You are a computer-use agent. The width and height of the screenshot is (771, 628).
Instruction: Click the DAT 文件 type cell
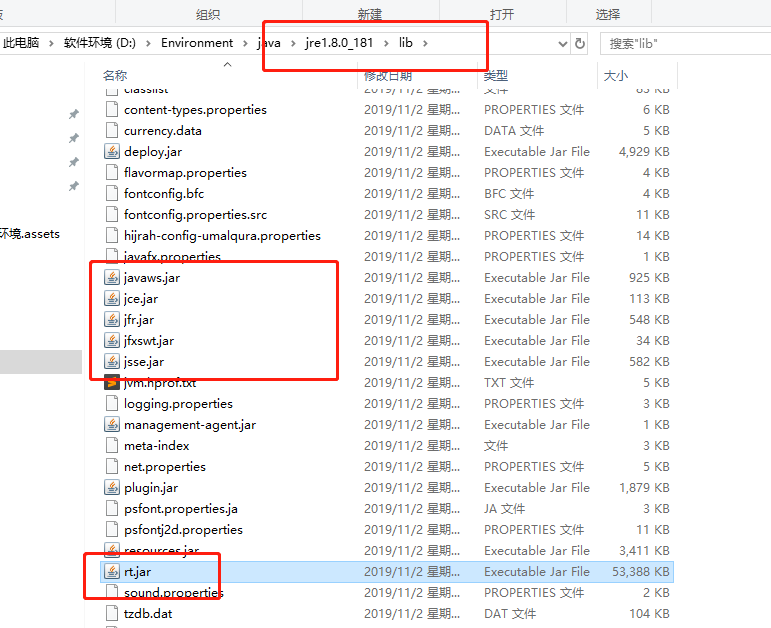coord(510,614)
